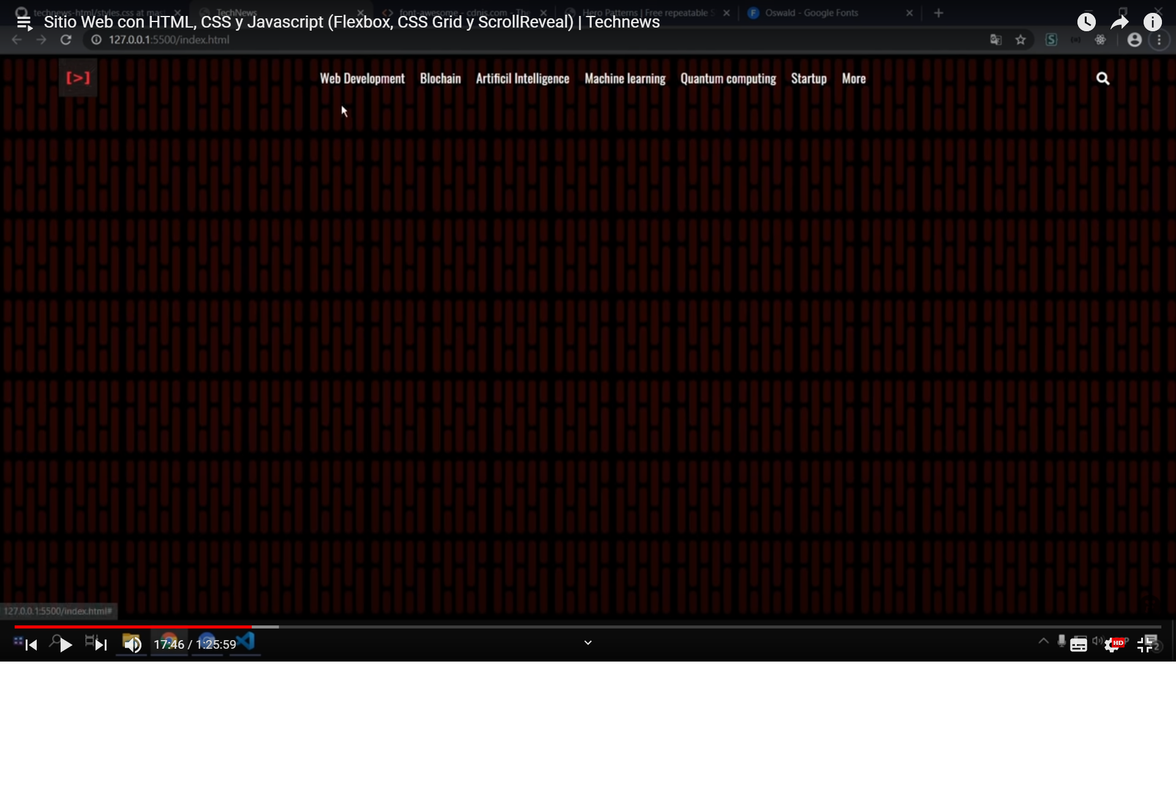The image size is (1176, 800).
Task: Click the red [>] site logo
Action: tap(78, 77)
